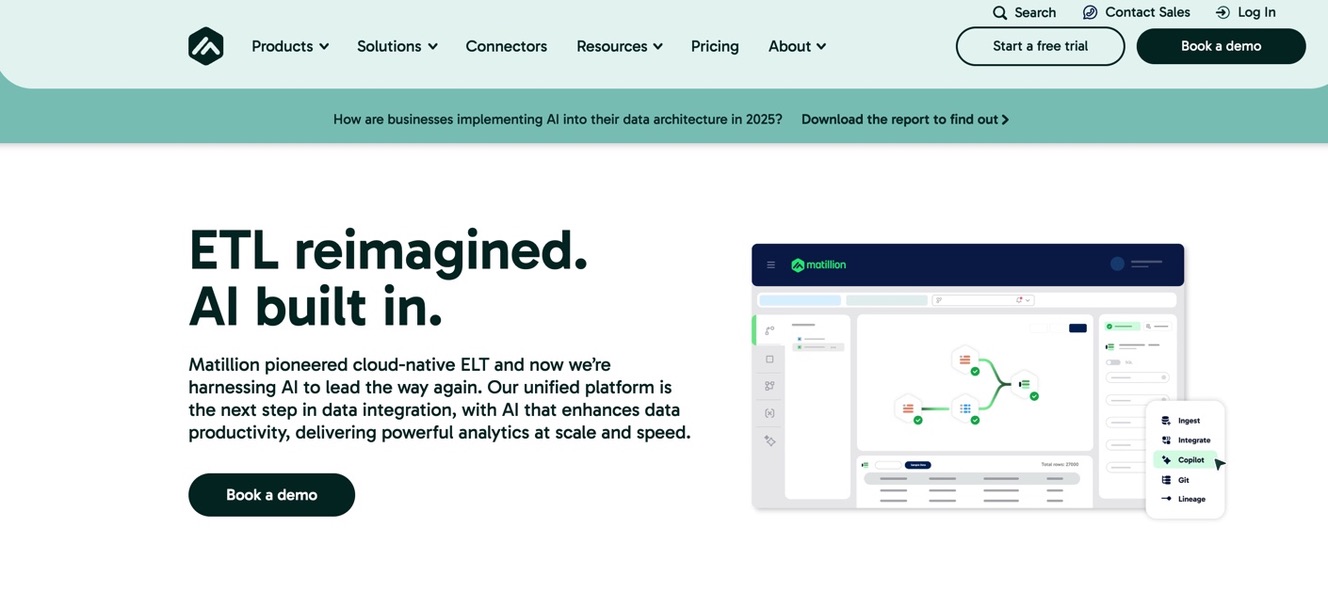Go to the Pricing page
The height and width of the screenshot is (592, 1328).
[715, 46]
